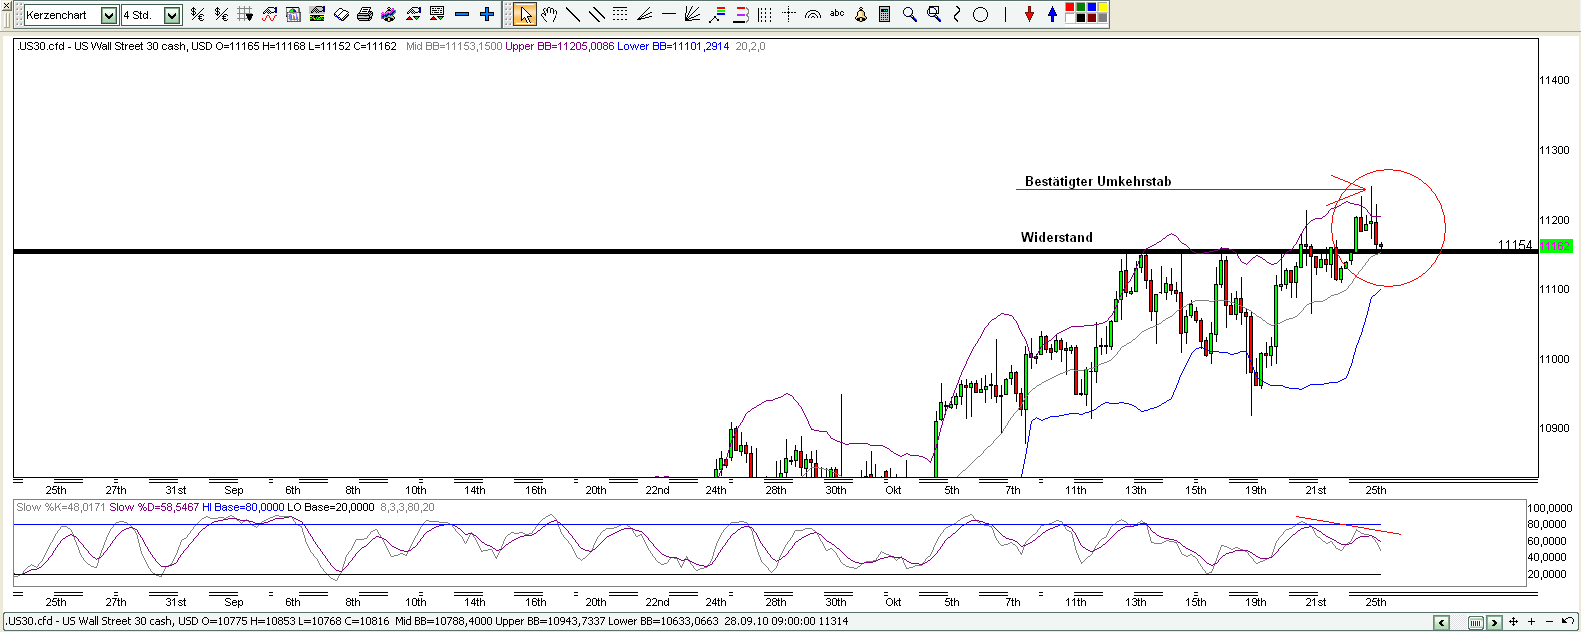Select the crosshair tool
Viewport: 1581px width, 632px height.
tap(789, 14)
